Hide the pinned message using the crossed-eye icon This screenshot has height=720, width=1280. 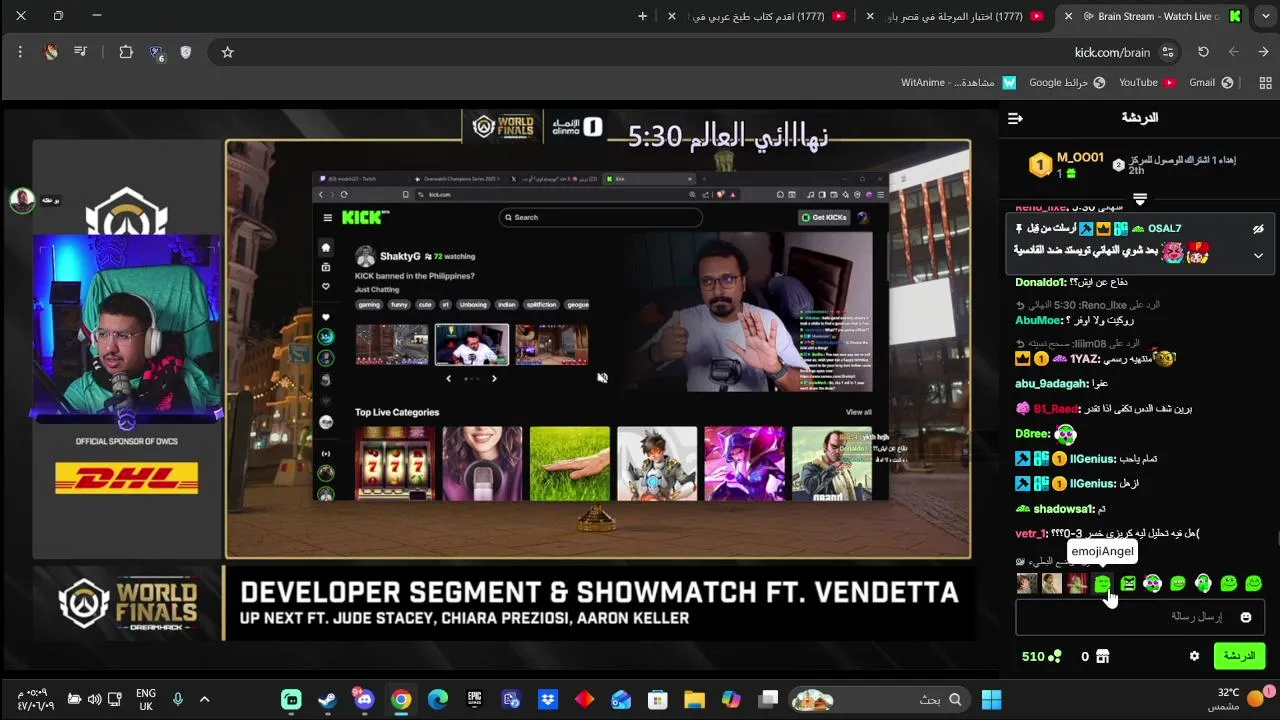pos(1258,229)
